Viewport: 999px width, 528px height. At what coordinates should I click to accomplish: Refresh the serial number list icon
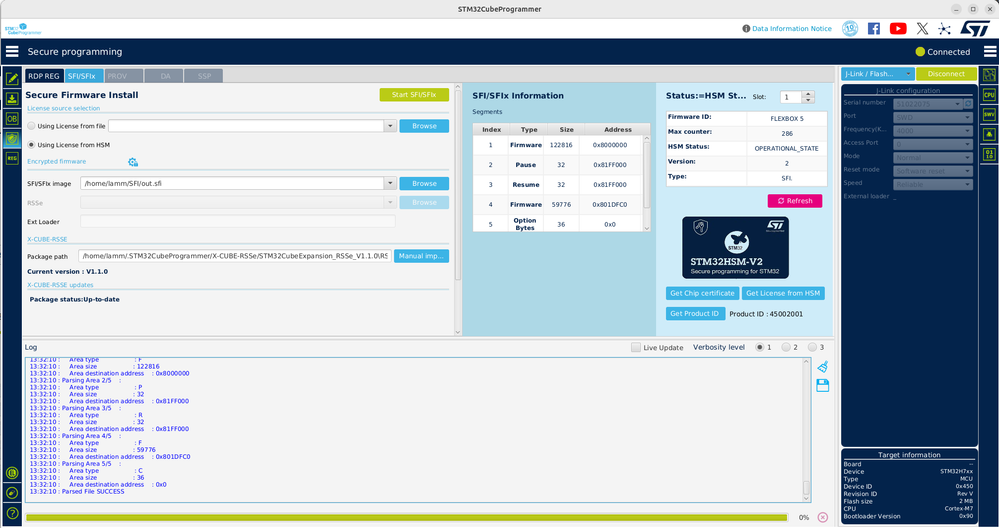pos(968,103)
